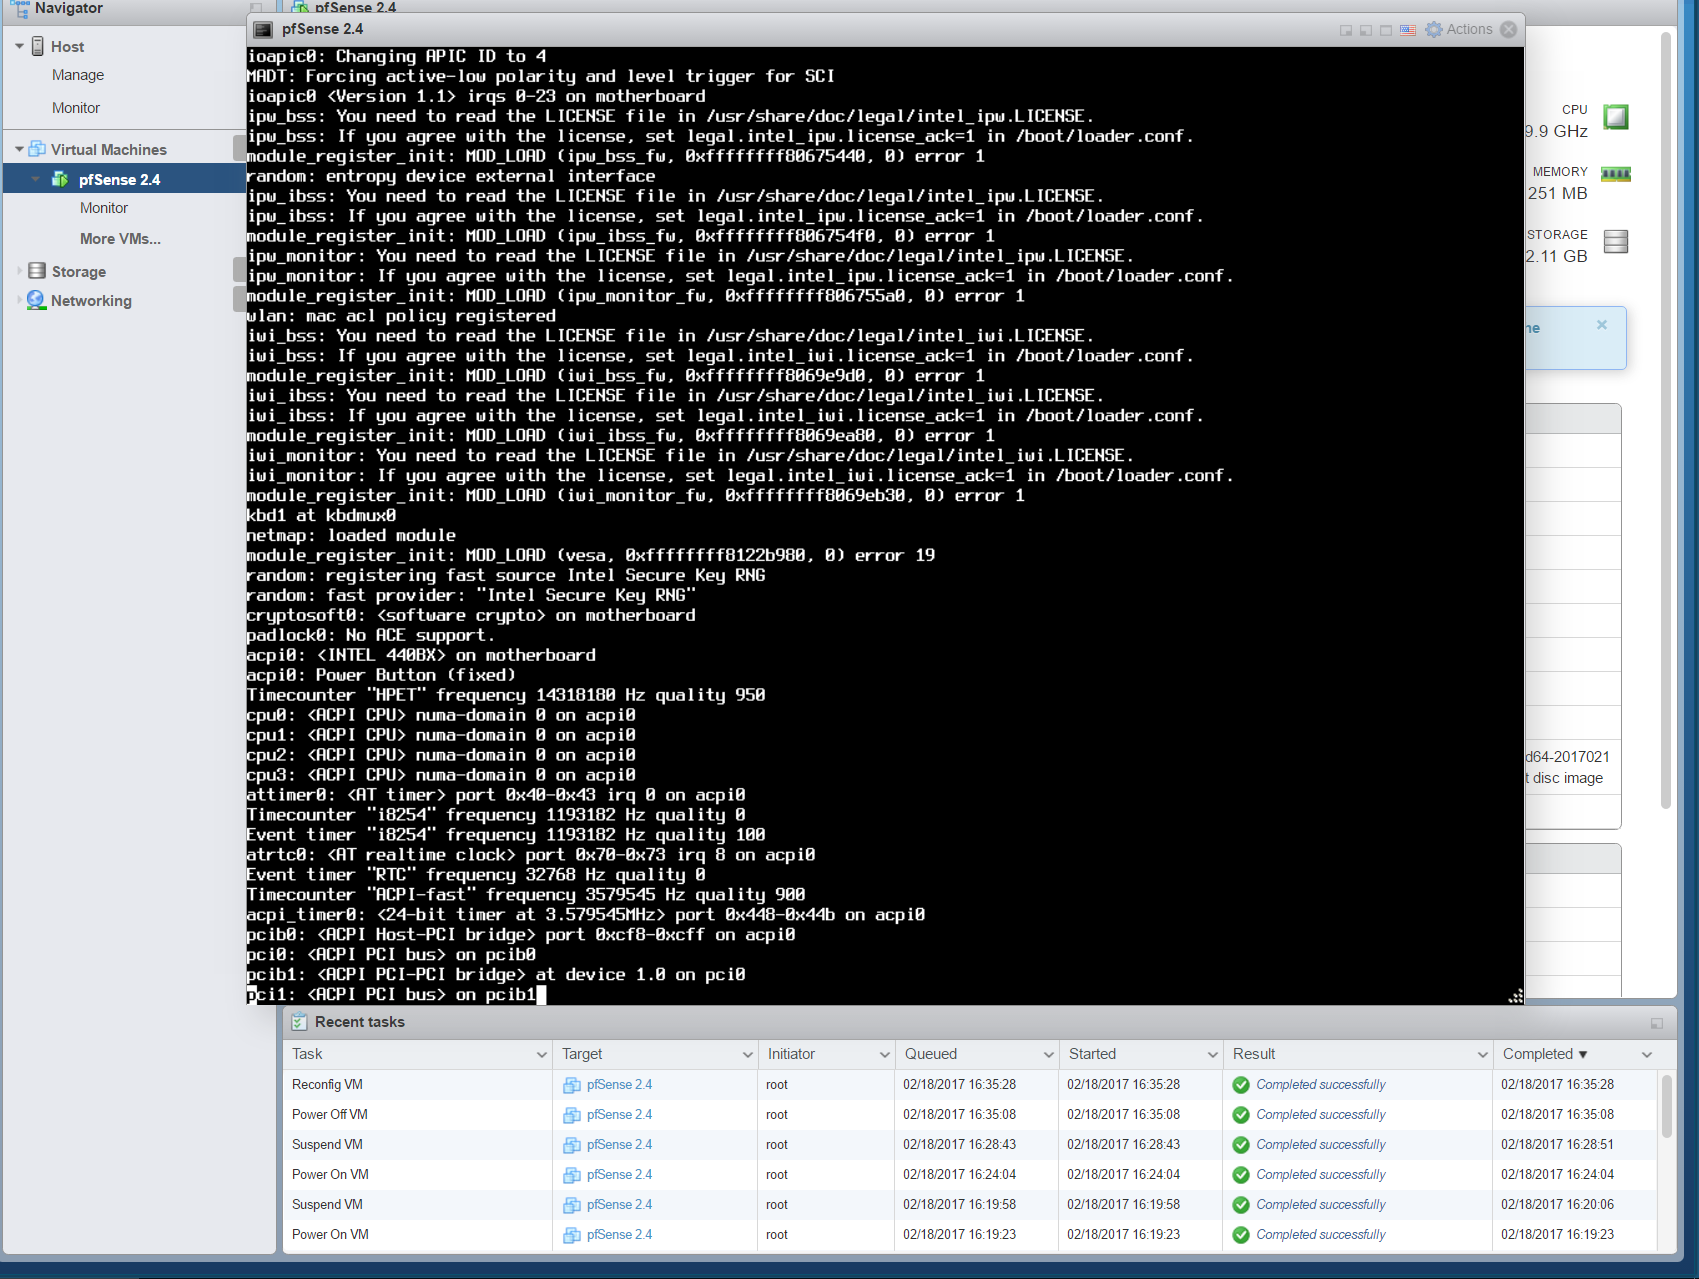Dismiss the blue notification with the X
The image size is (1699, 1279).
tap(1602, 325)
